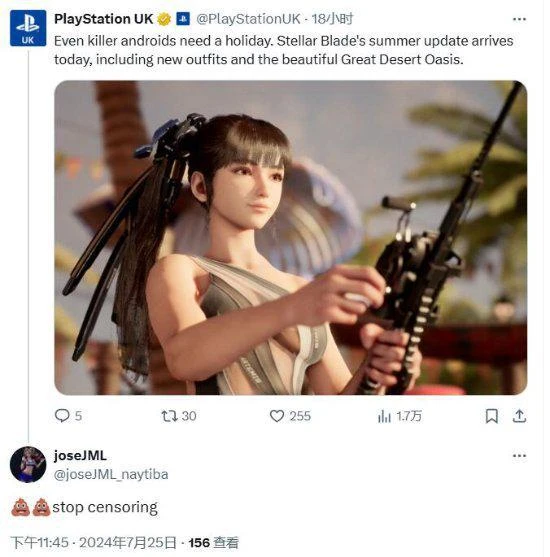Viewport: 550px width, 557px height.
Task: View analytics via the bar chart icon
Action: tap(384, 416)
